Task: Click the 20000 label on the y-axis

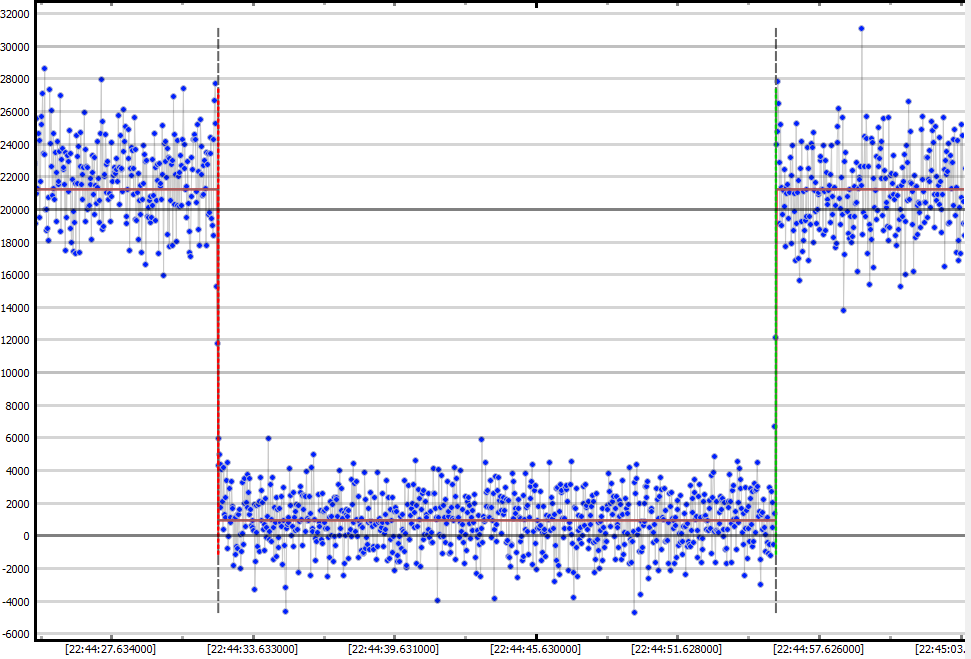Action: (x=16, y=210)
